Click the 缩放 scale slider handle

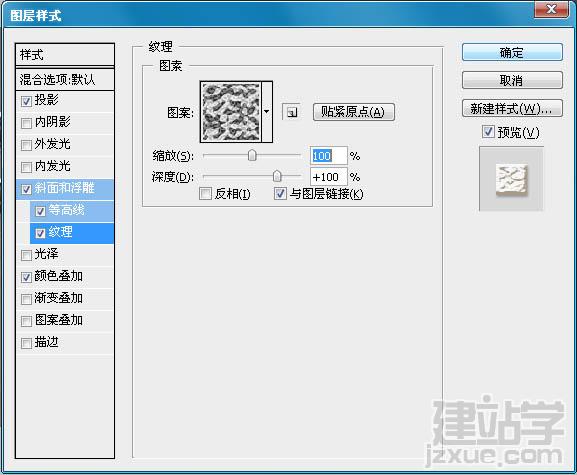point(252,155)
